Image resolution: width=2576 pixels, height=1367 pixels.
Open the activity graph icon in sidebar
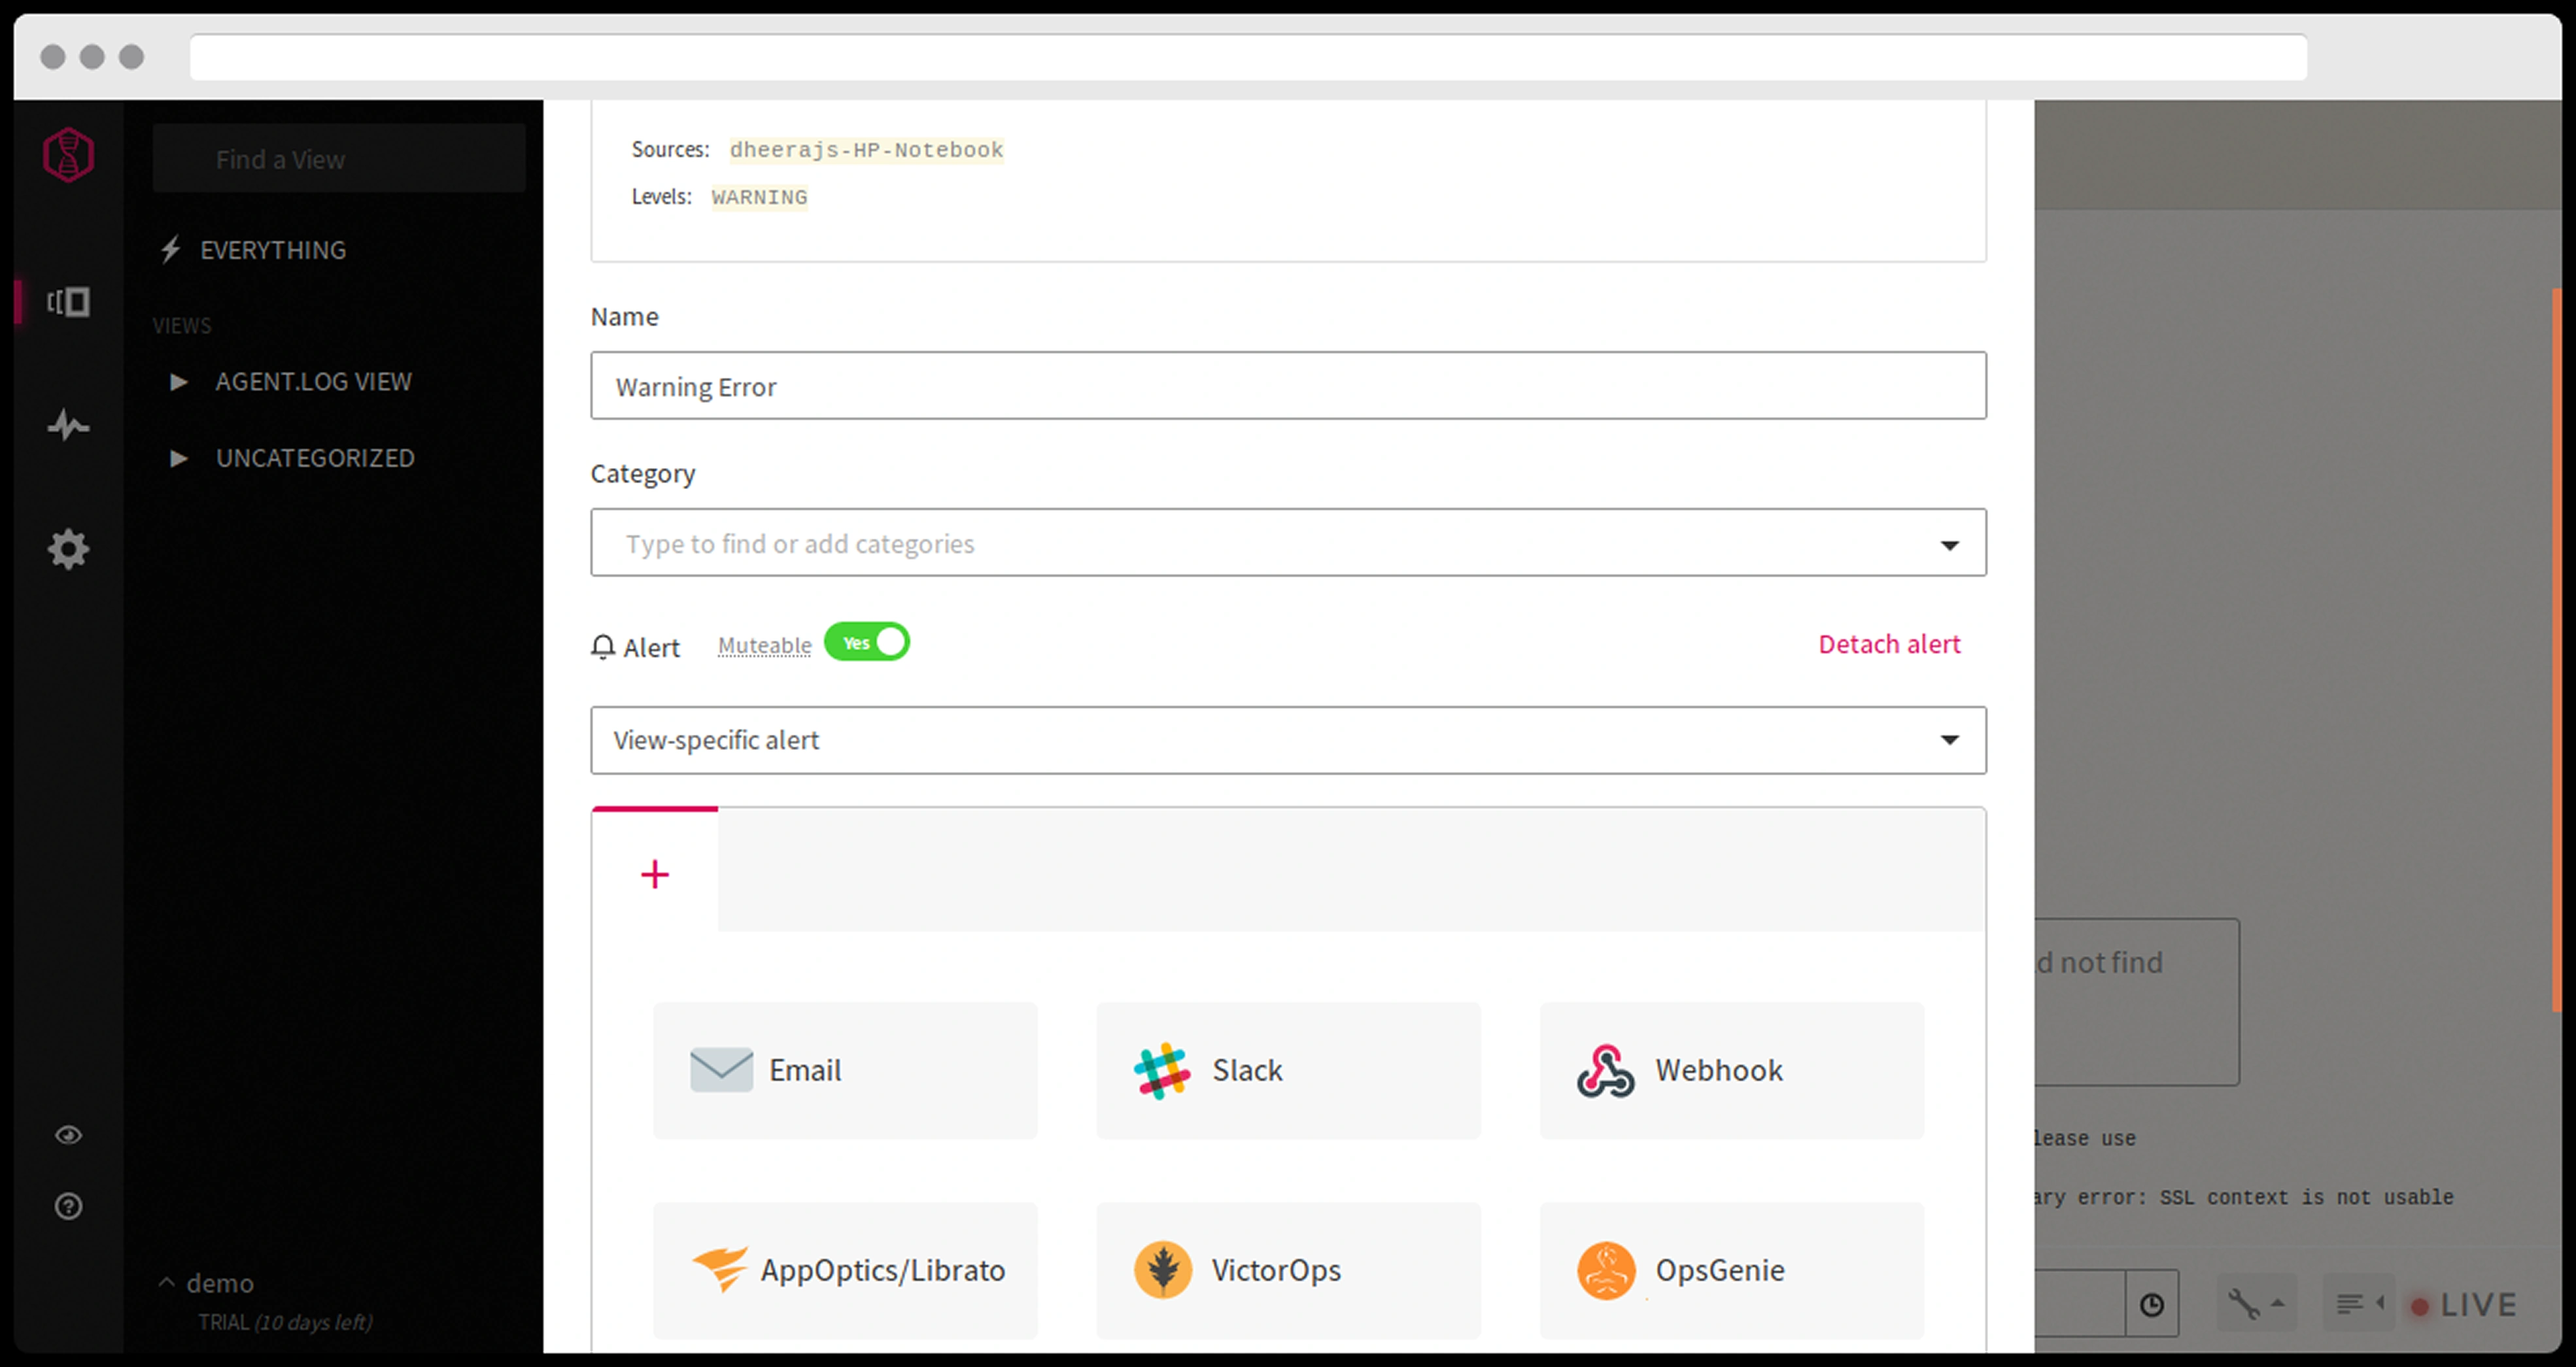[68, 426]
